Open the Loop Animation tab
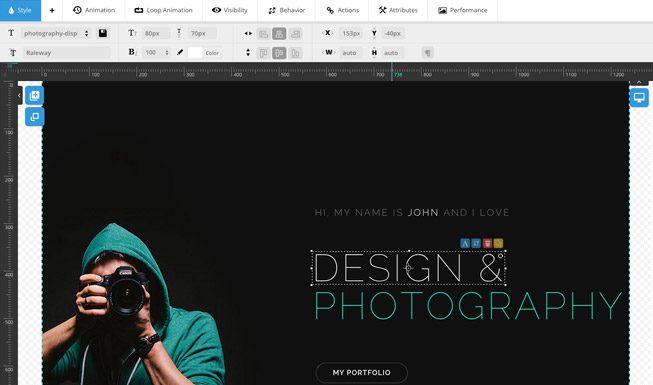Image resolution: width=653 pixels, height=385 pixels. pyautogui.click(x=163, y=10)
